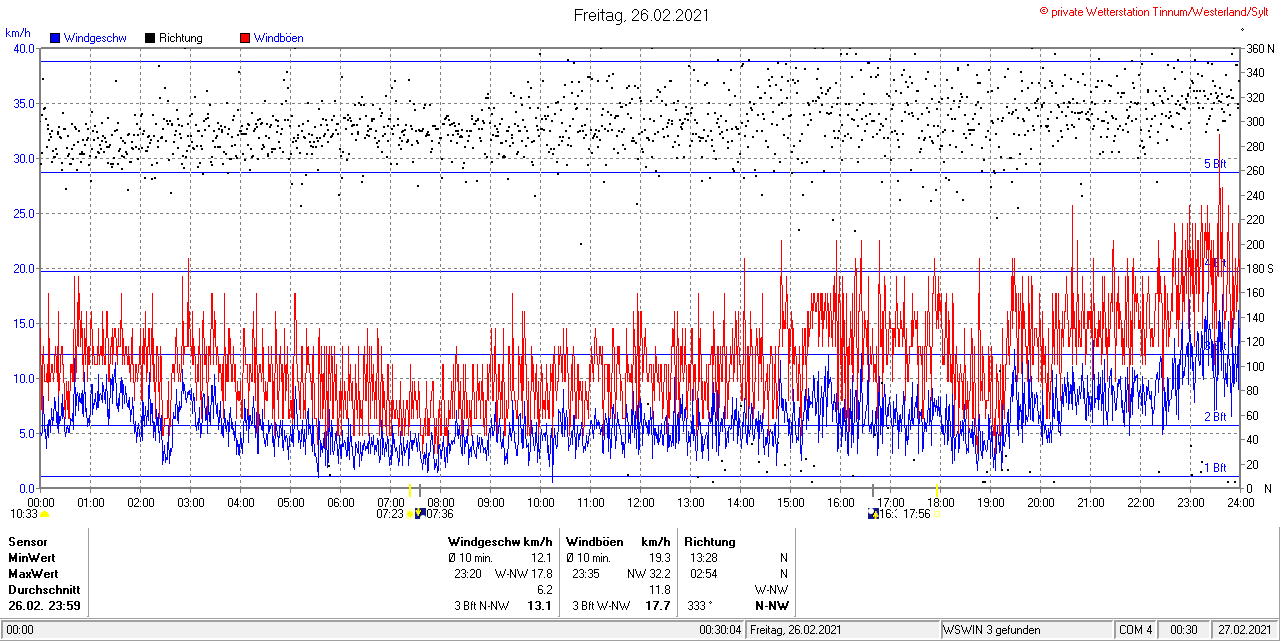Viewport: 1280px width, 641px height.
Task: Select the Windböen legend label at top
Action: [279, 38]
